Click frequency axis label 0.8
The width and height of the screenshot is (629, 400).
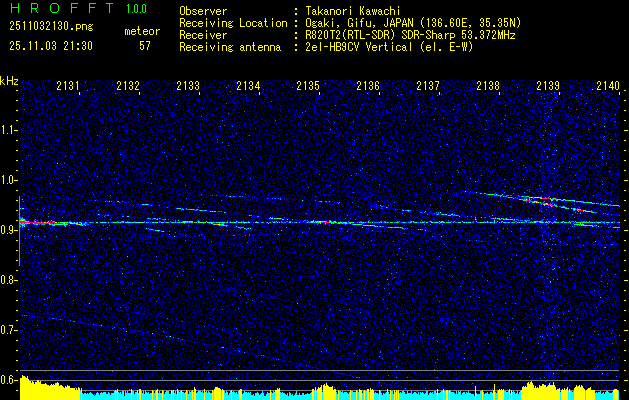8,280
